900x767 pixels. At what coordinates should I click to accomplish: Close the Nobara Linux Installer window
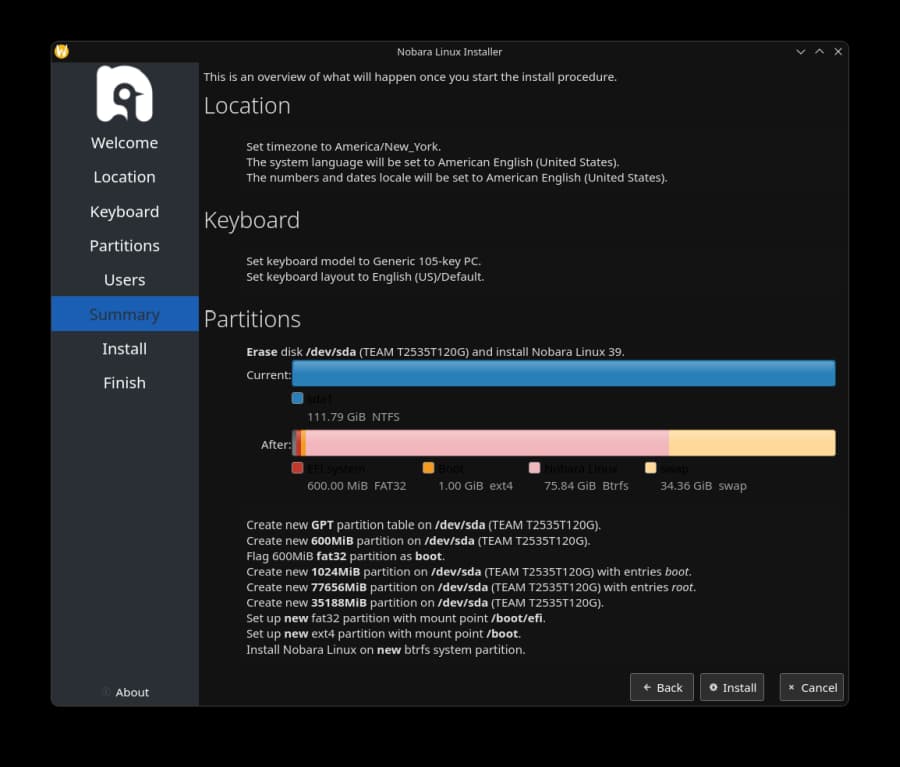[x=838, y=52]
